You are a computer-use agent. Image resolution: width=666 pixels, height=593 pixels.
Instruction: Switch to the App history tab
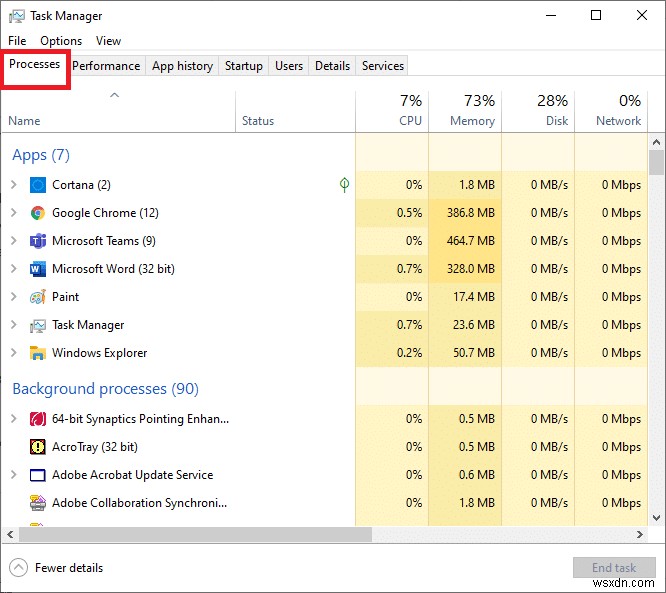[182, 66]
